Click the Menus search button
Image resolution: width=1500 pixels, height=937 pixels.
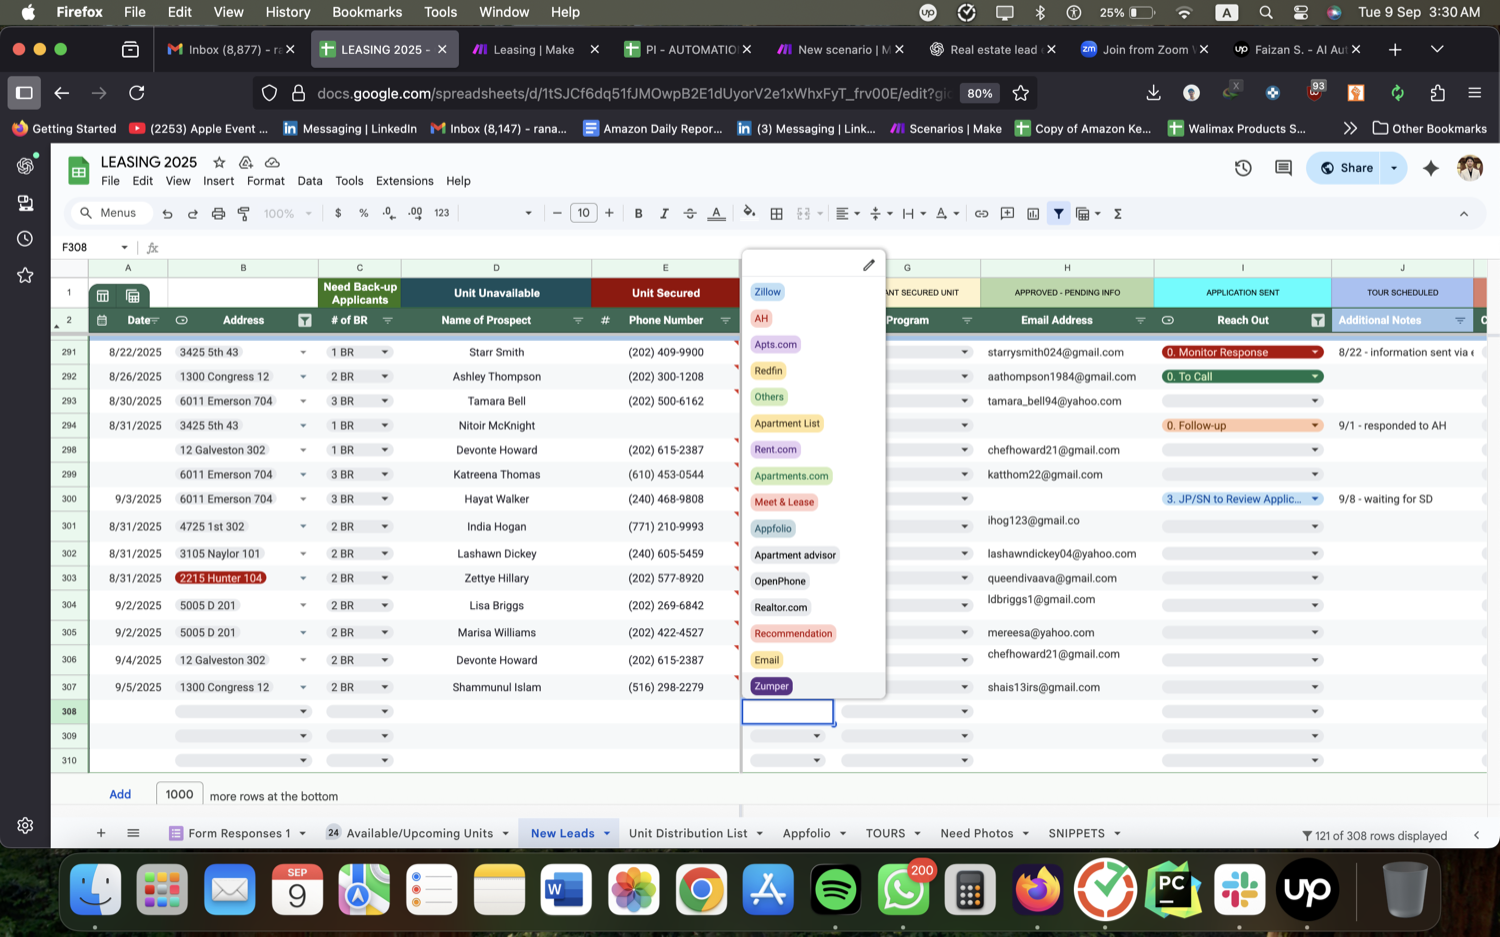point(110,213)
